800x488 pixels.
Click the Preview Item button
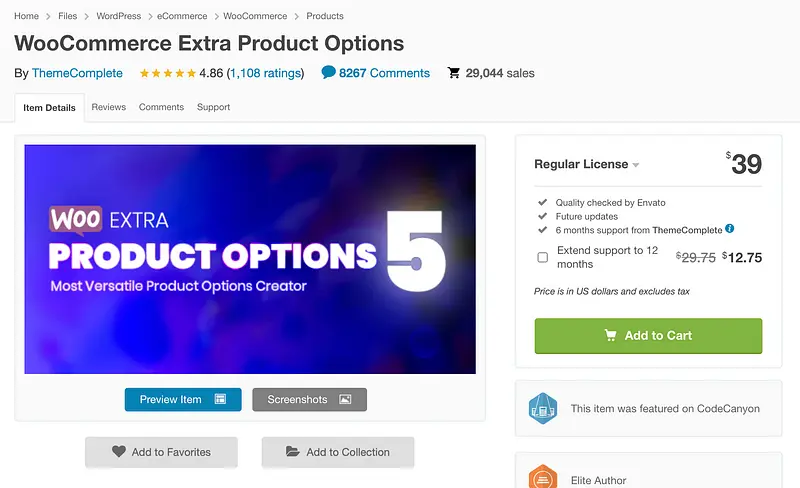[x=183, y=400]
